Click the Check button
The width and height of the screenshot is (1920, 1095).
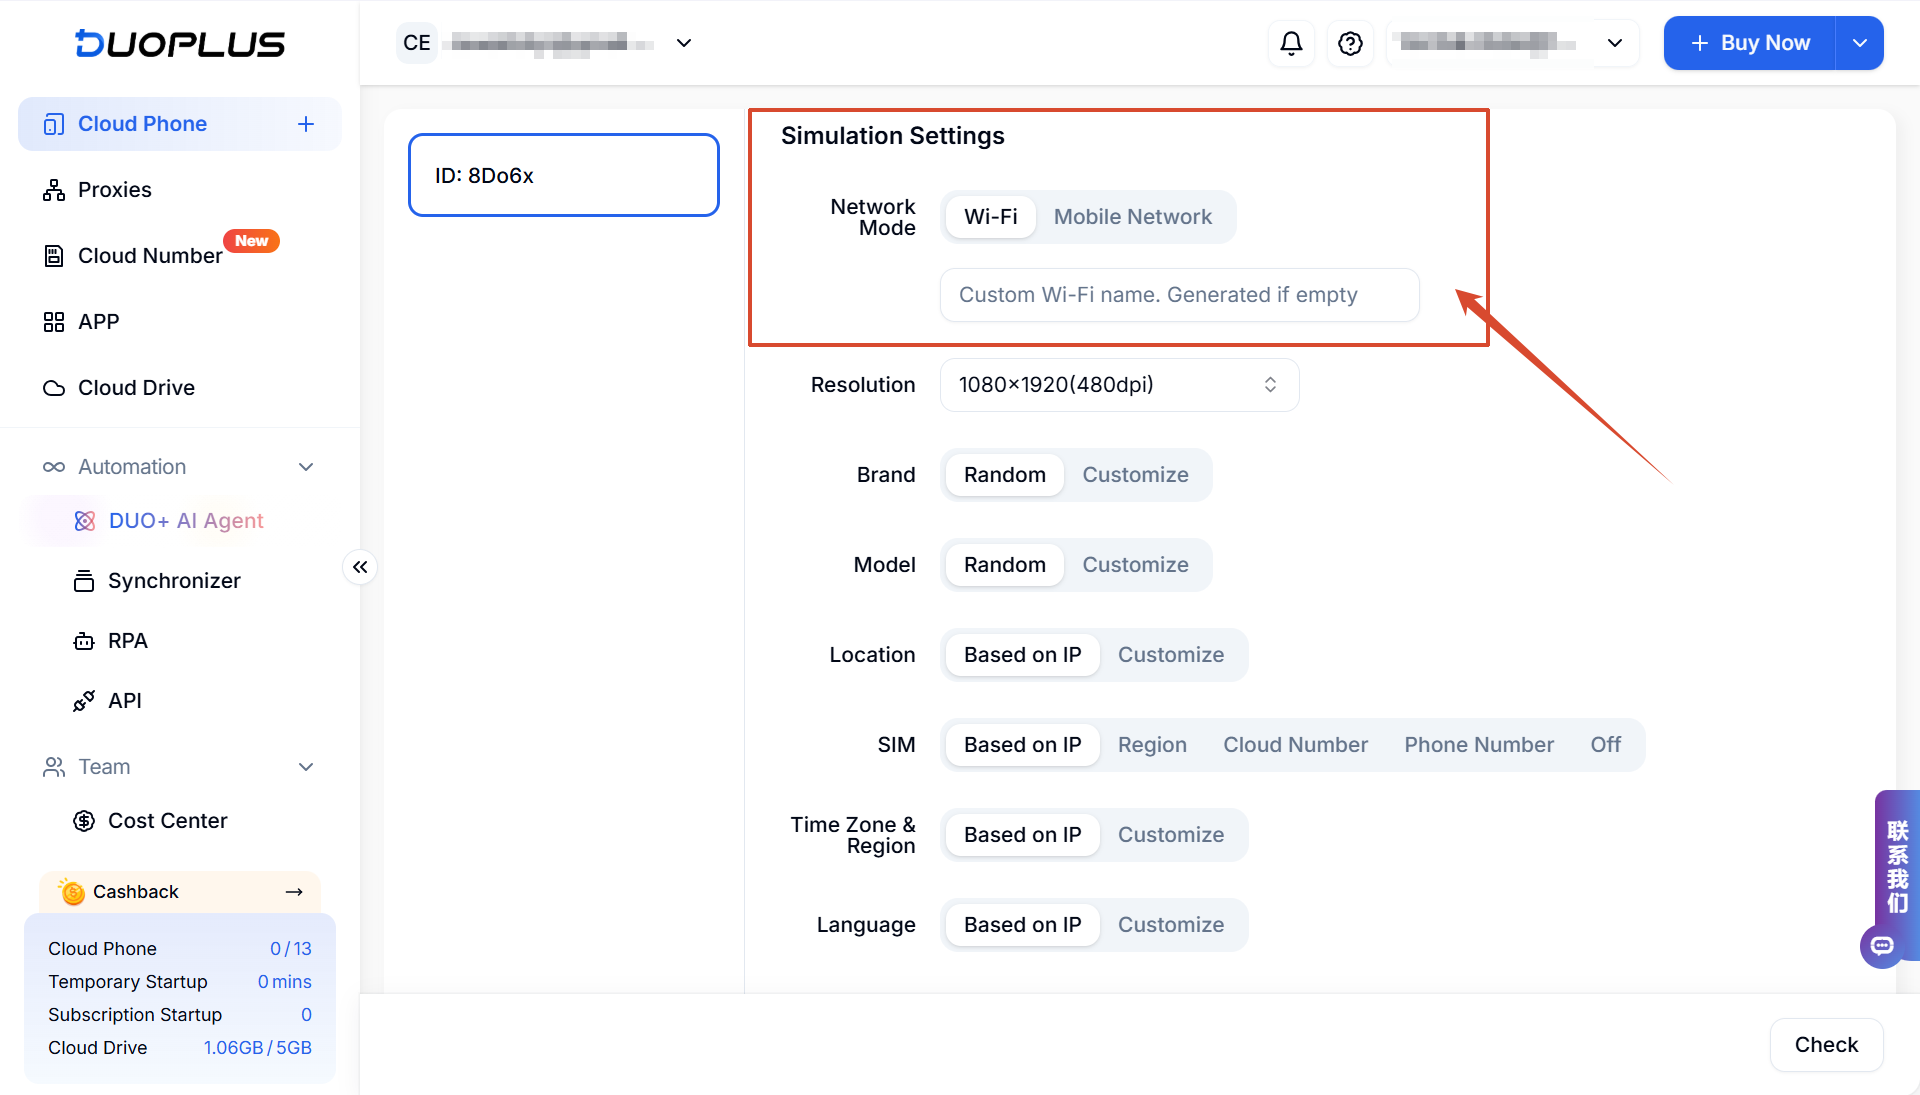[x=1826, y=1045]
